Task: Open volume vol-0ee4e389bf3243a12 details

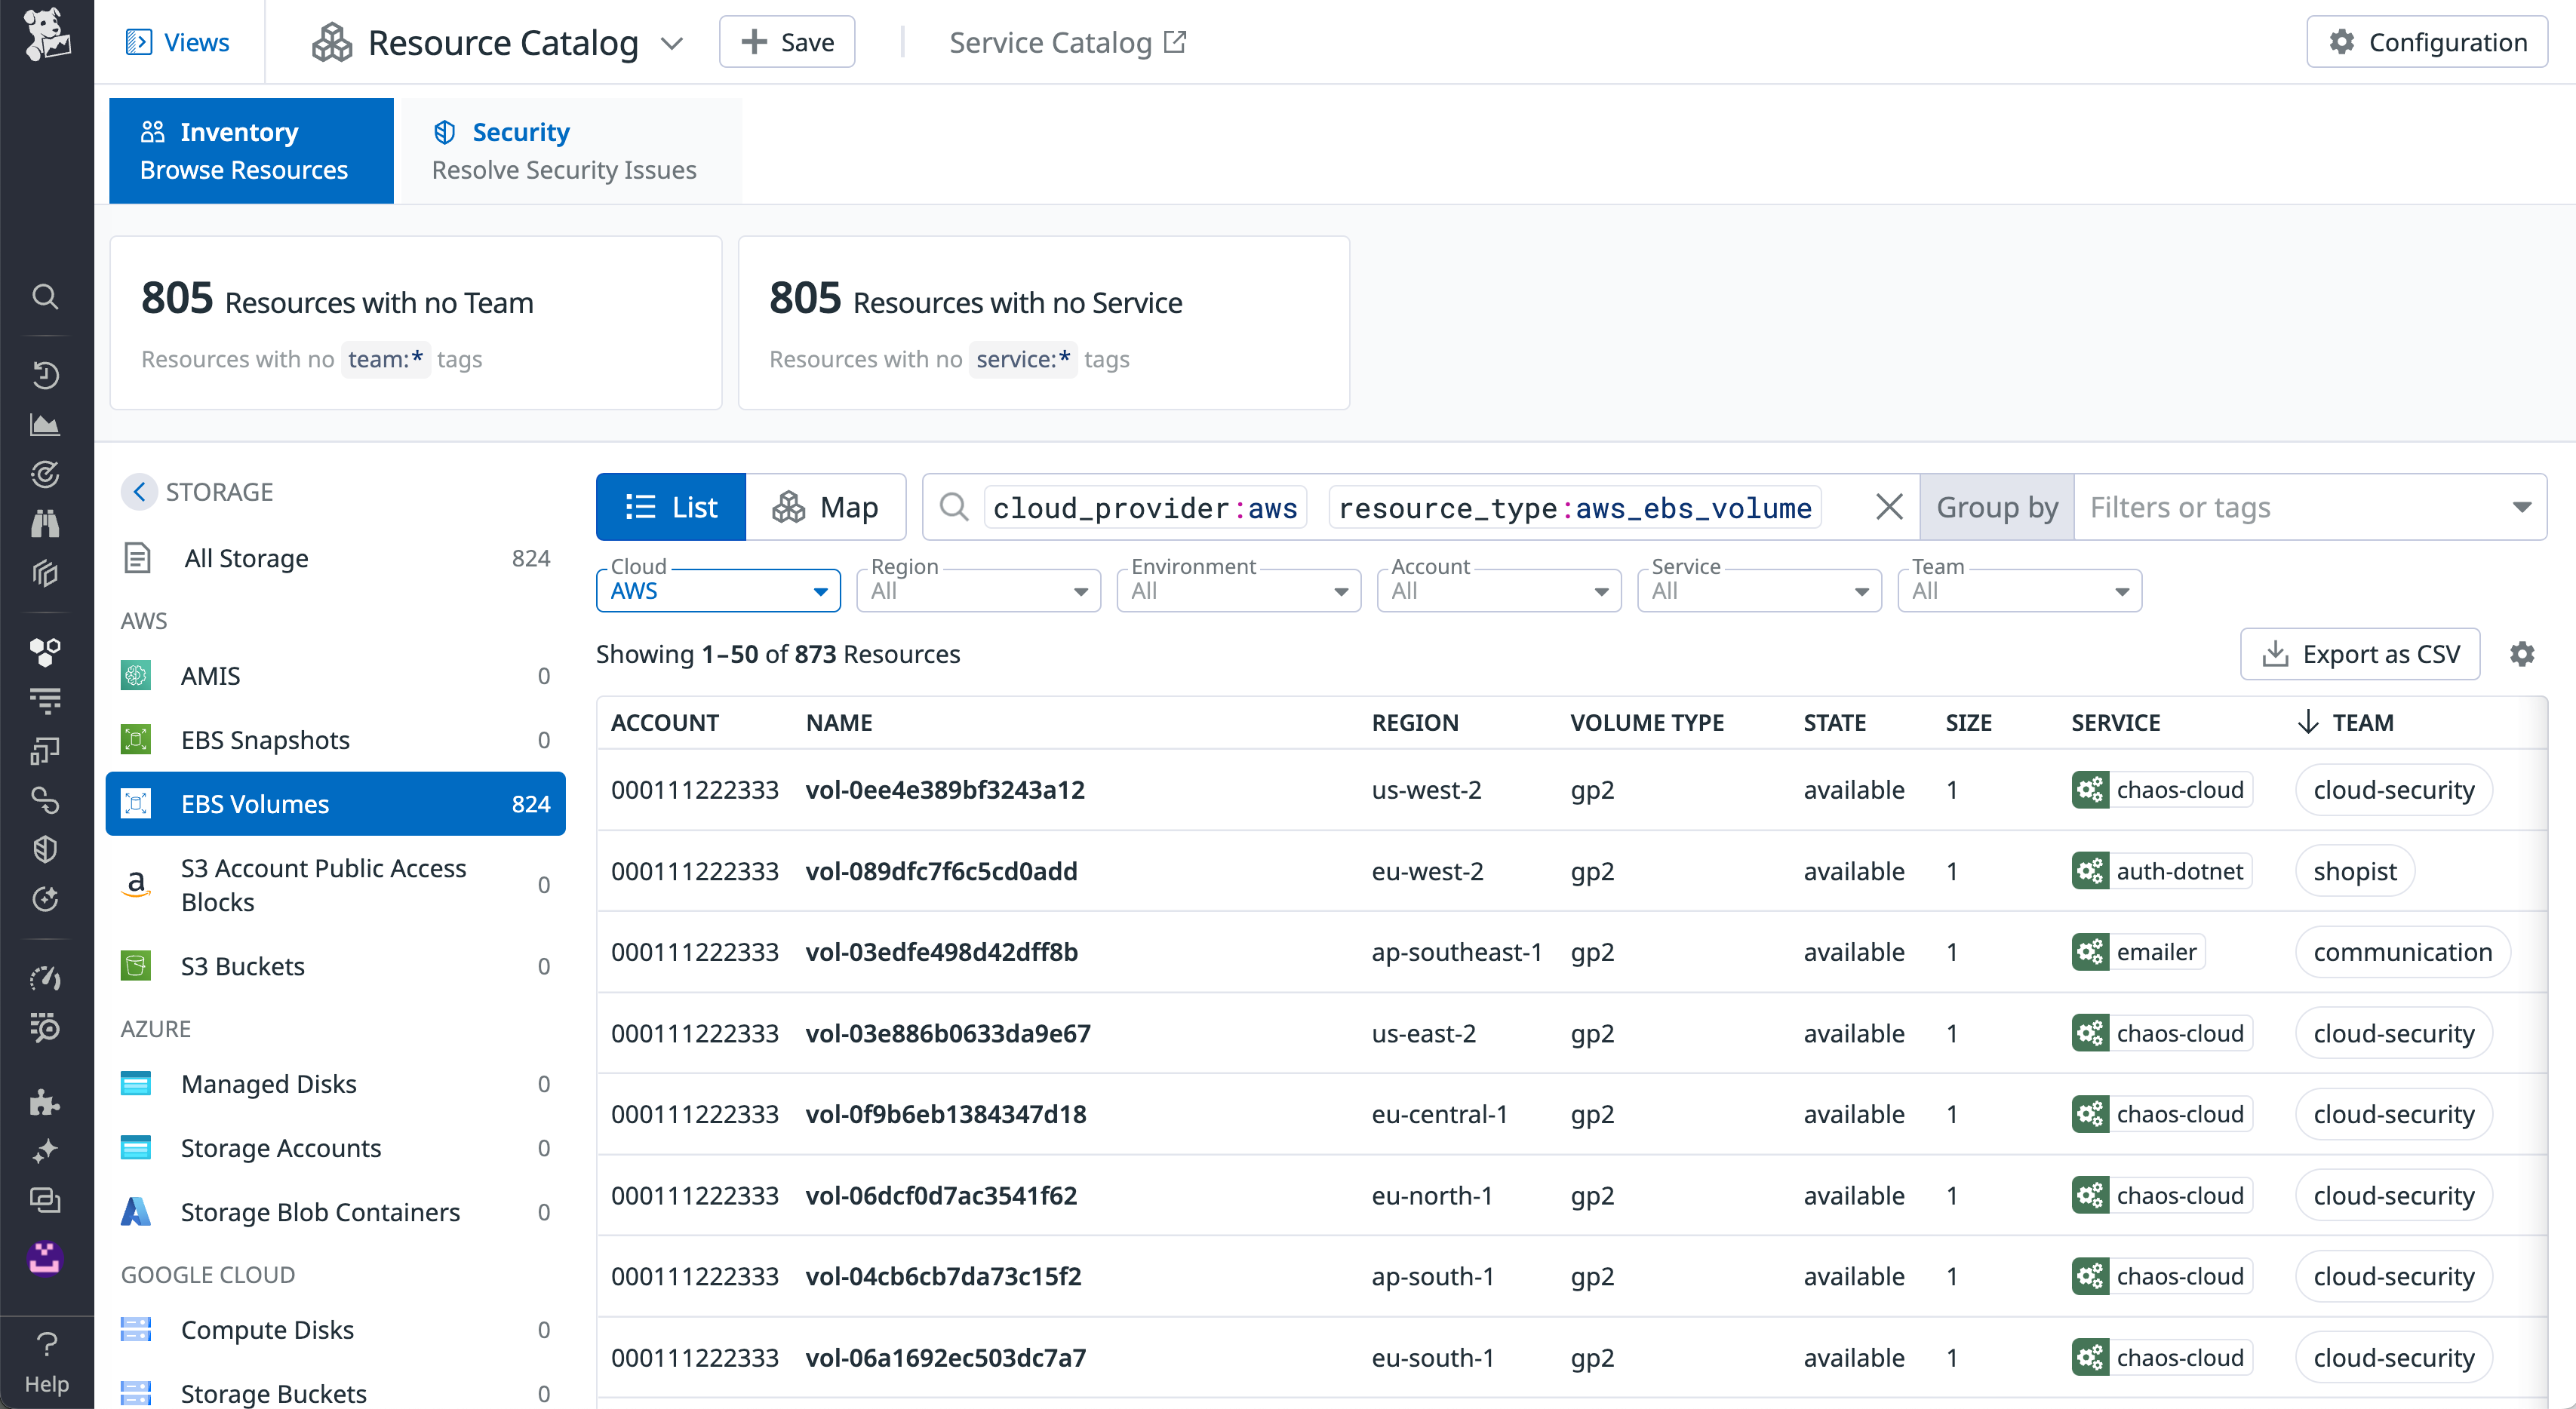Action: point(944,789)
